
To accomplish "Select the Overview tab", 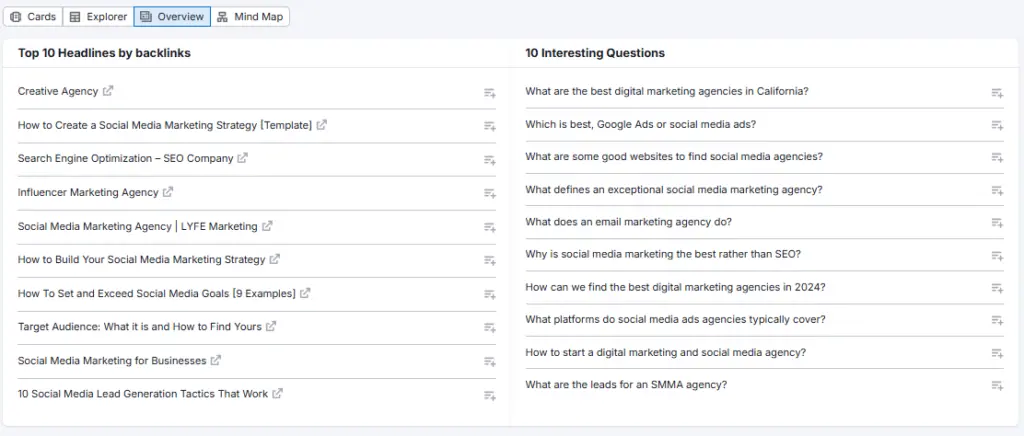I will click(x=171, y=17).
